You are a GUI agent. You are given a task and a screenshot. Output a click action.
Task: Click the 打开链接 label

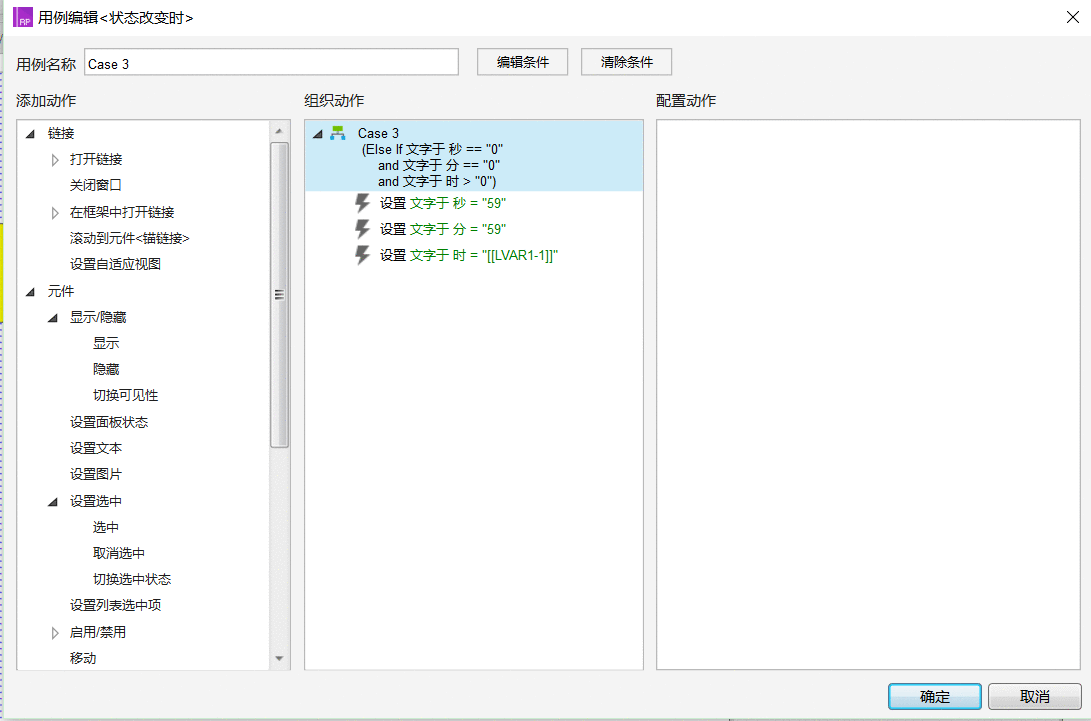(95, 159)
